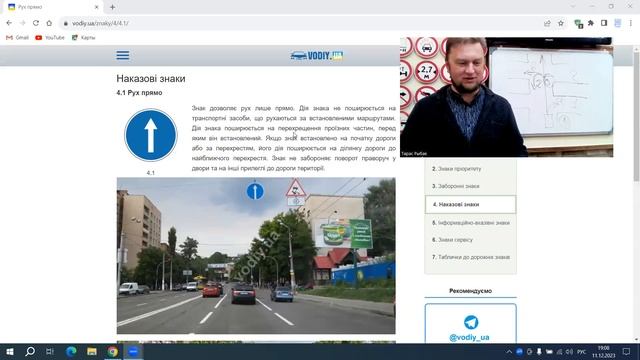The image size is (640, 360).
Task: Reload the page with the refresh icon
Action: 36,23
